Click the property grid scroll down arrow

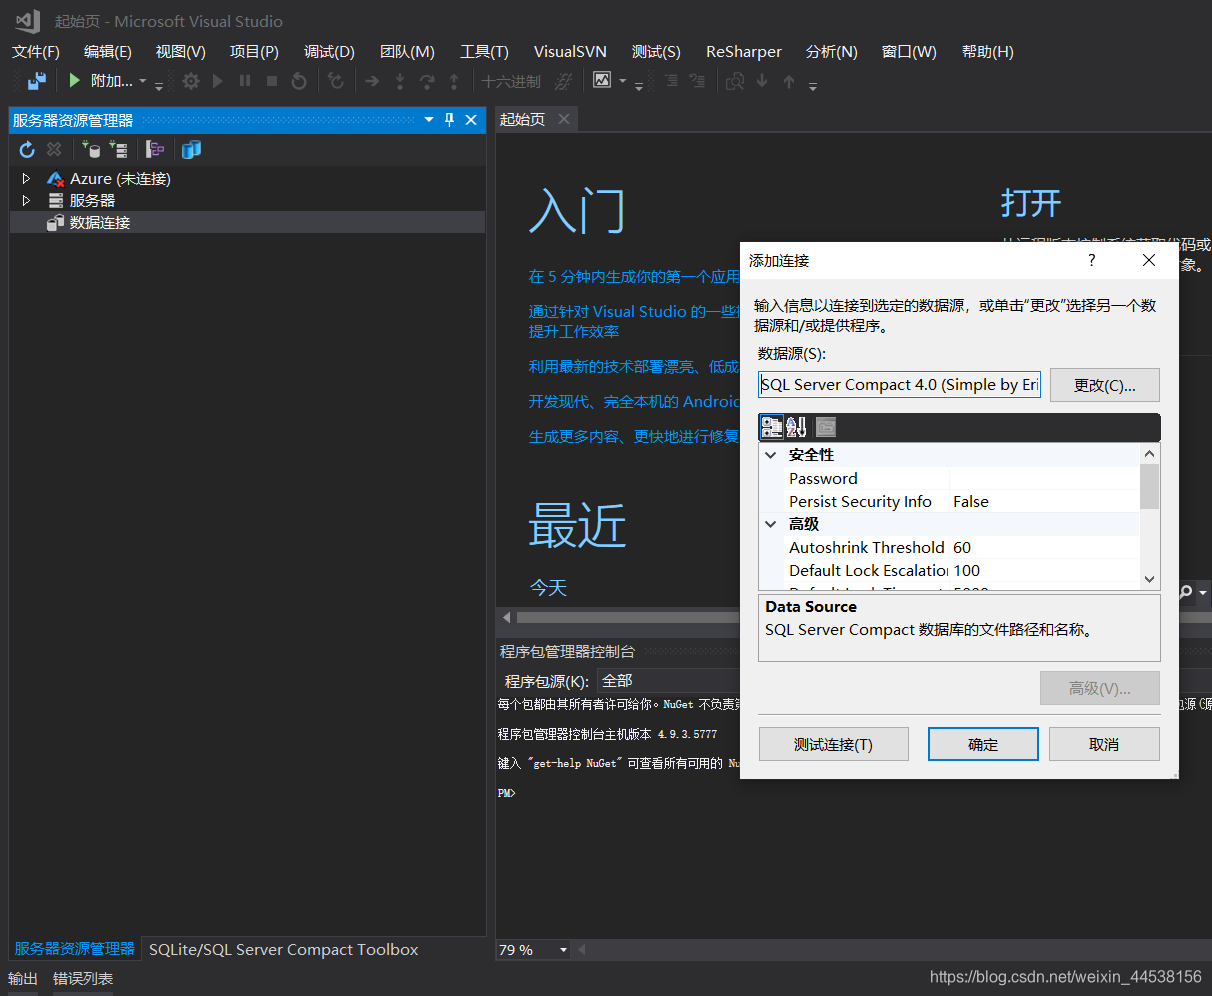(x=1149, y=579)
